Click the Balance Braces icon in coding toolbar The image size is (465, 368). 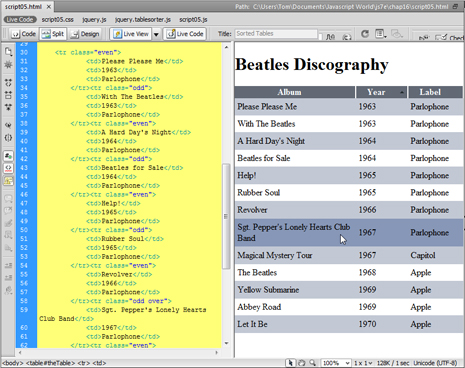coord(8,137)
